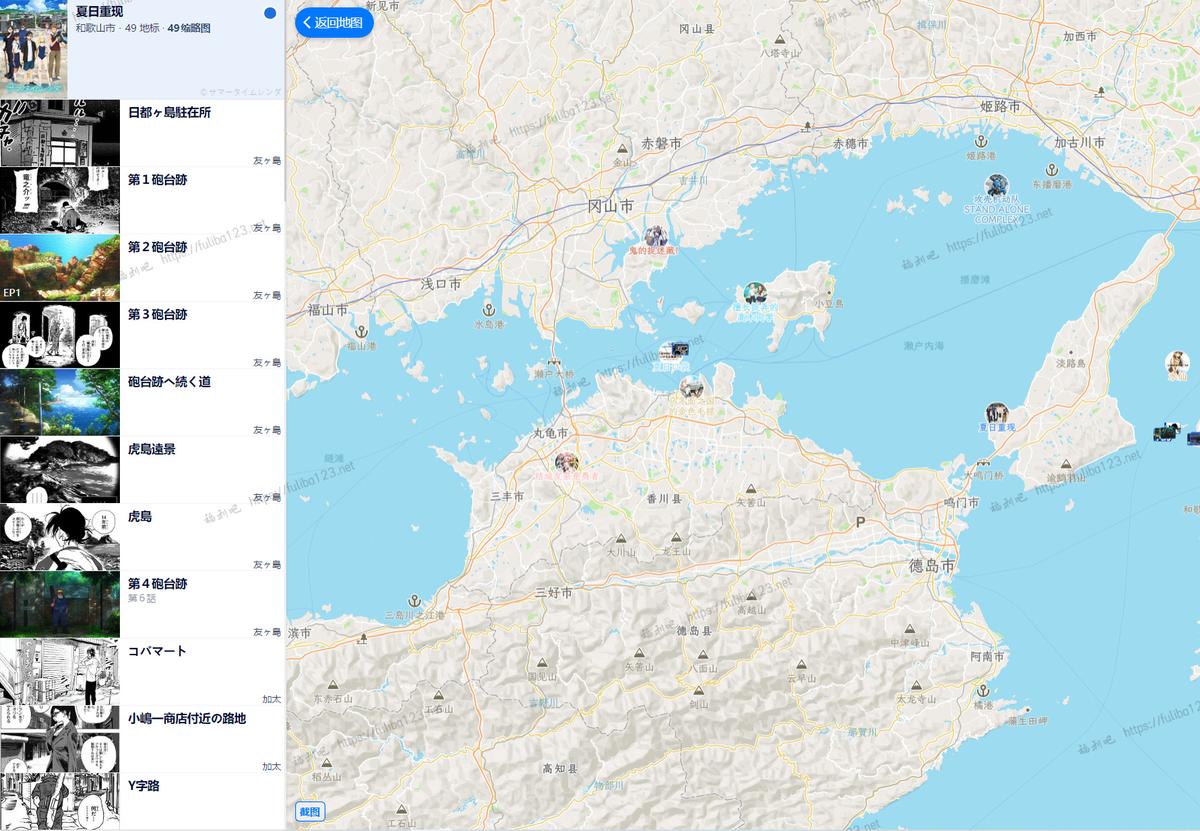Viewport: 1200px width, 831px height.
Task: Click the 大川山 mountain icon
Action: (622, 537)
